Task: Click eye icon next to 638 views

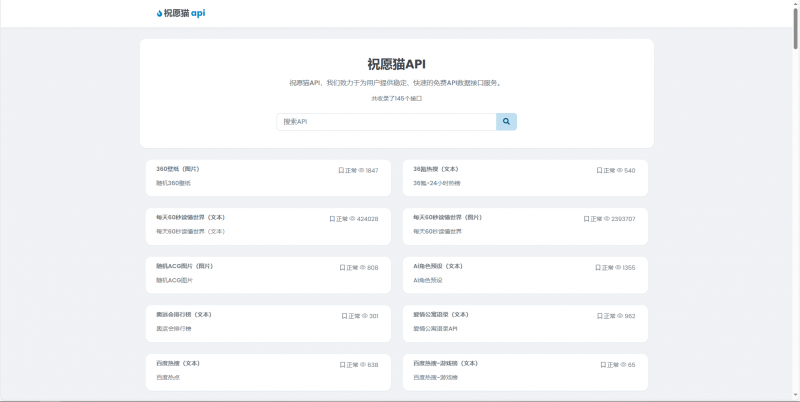Action: point(362,365)
